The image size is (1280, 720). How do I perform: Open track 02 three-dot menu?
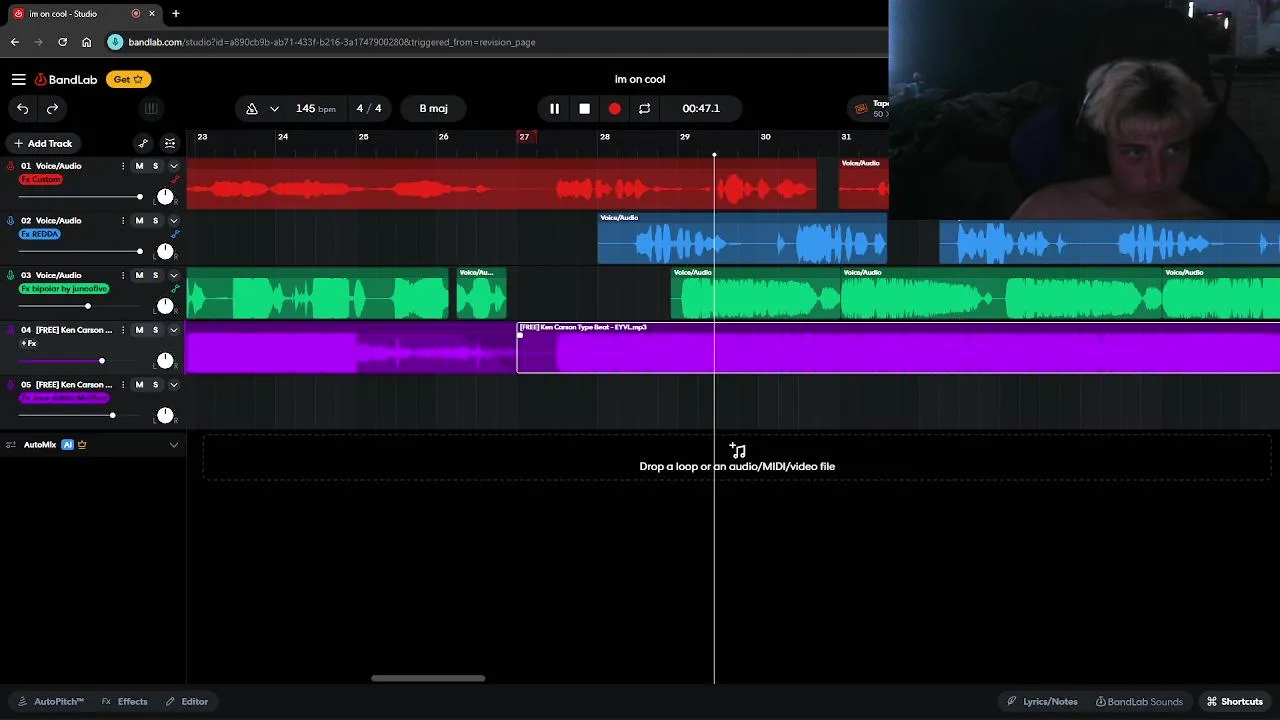[123, 221]
